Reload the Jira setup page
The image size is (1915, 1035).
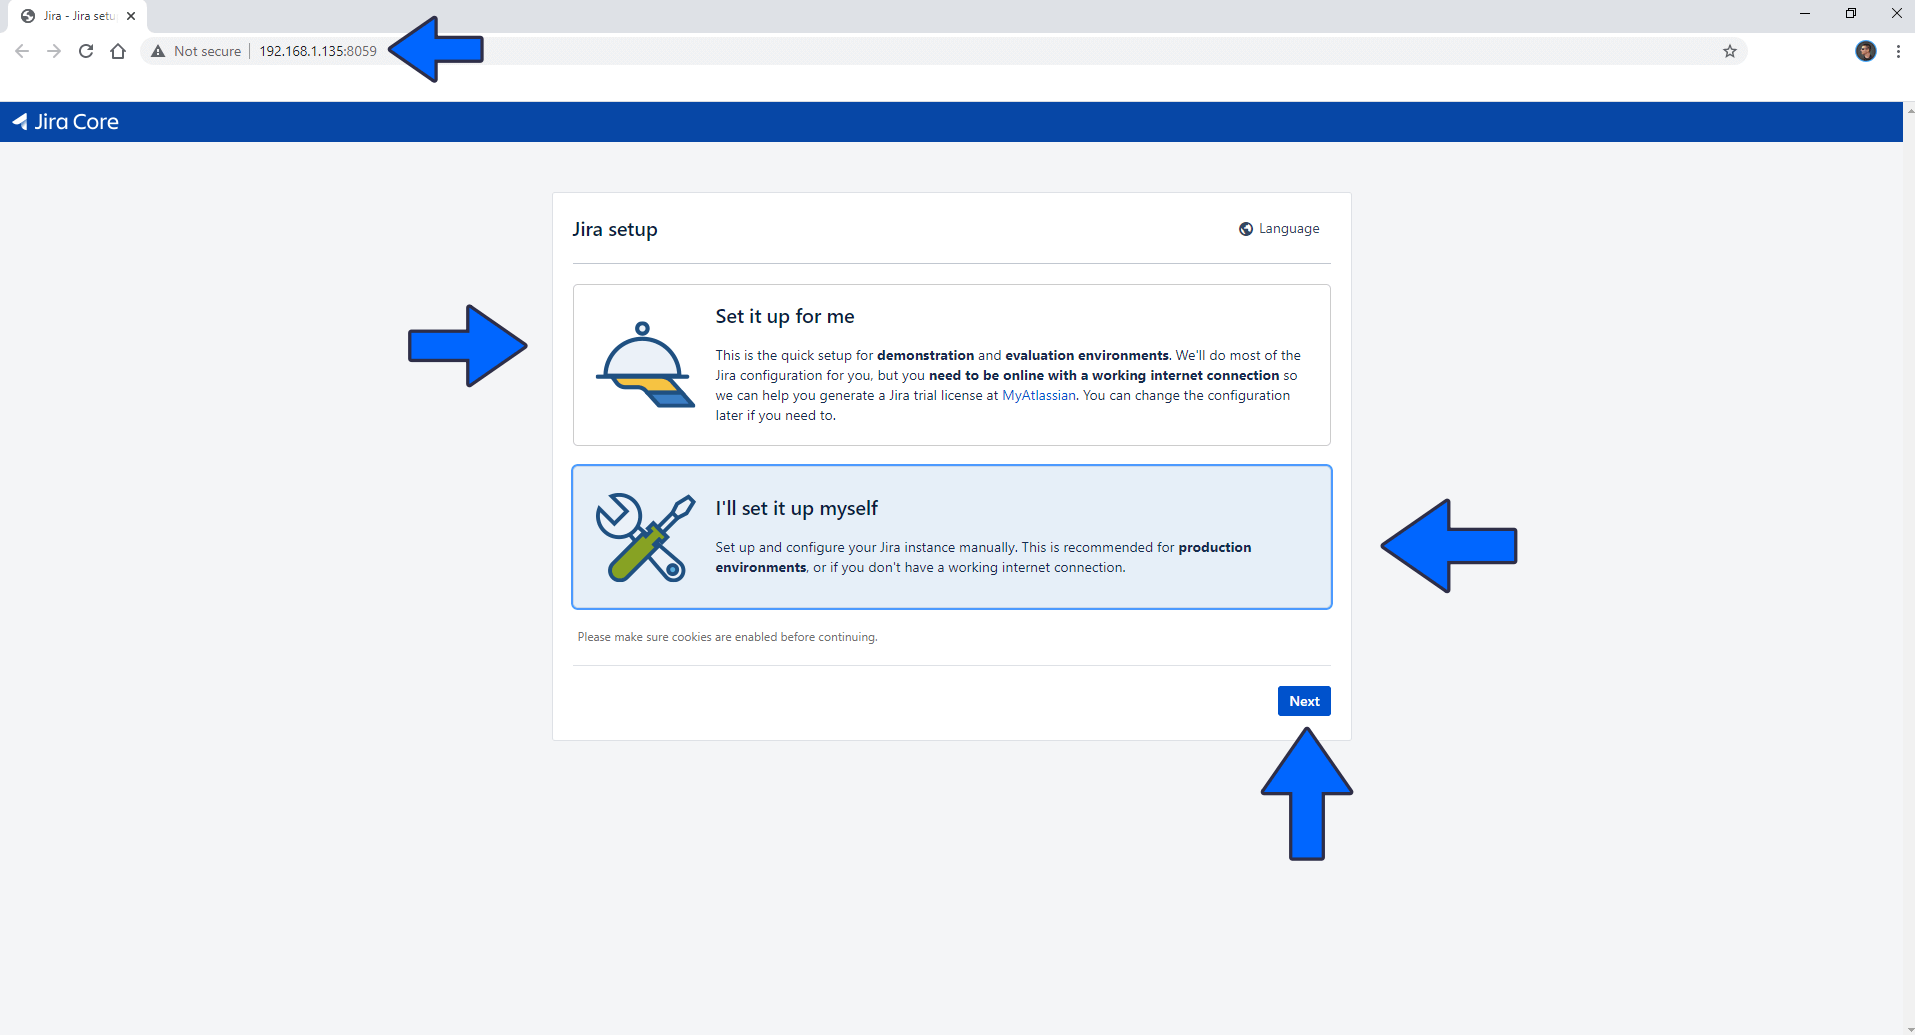click(86, 51)
